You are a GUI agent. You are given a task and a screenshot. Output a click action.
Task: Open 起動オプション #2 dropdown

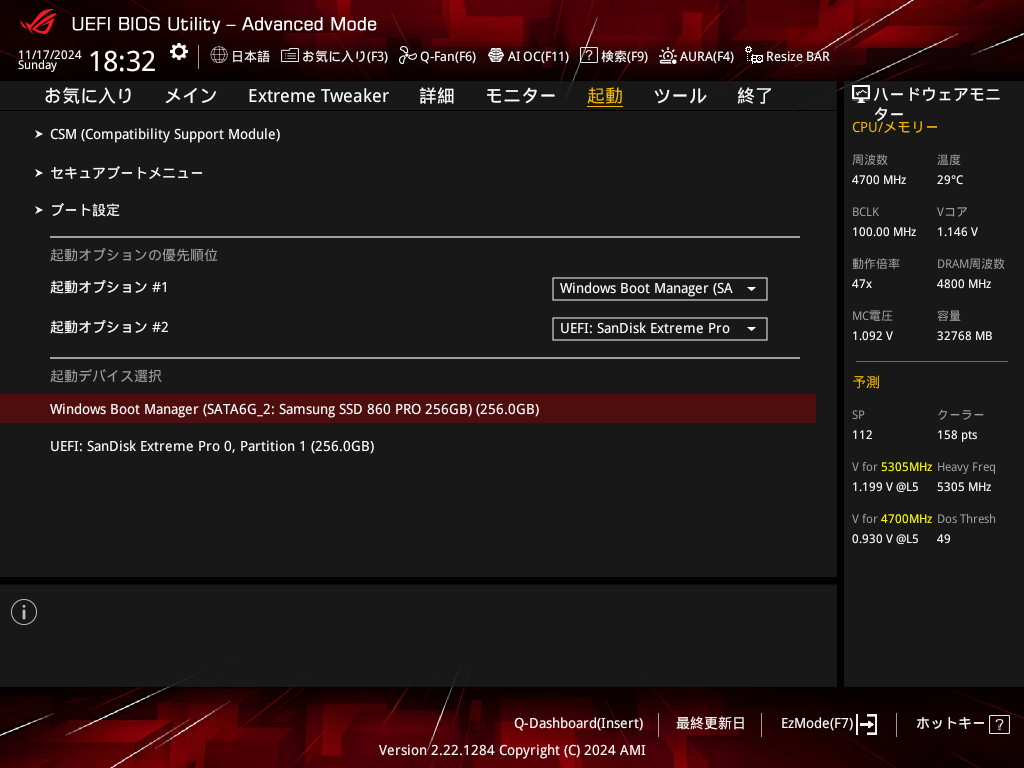tap(659, 329)
